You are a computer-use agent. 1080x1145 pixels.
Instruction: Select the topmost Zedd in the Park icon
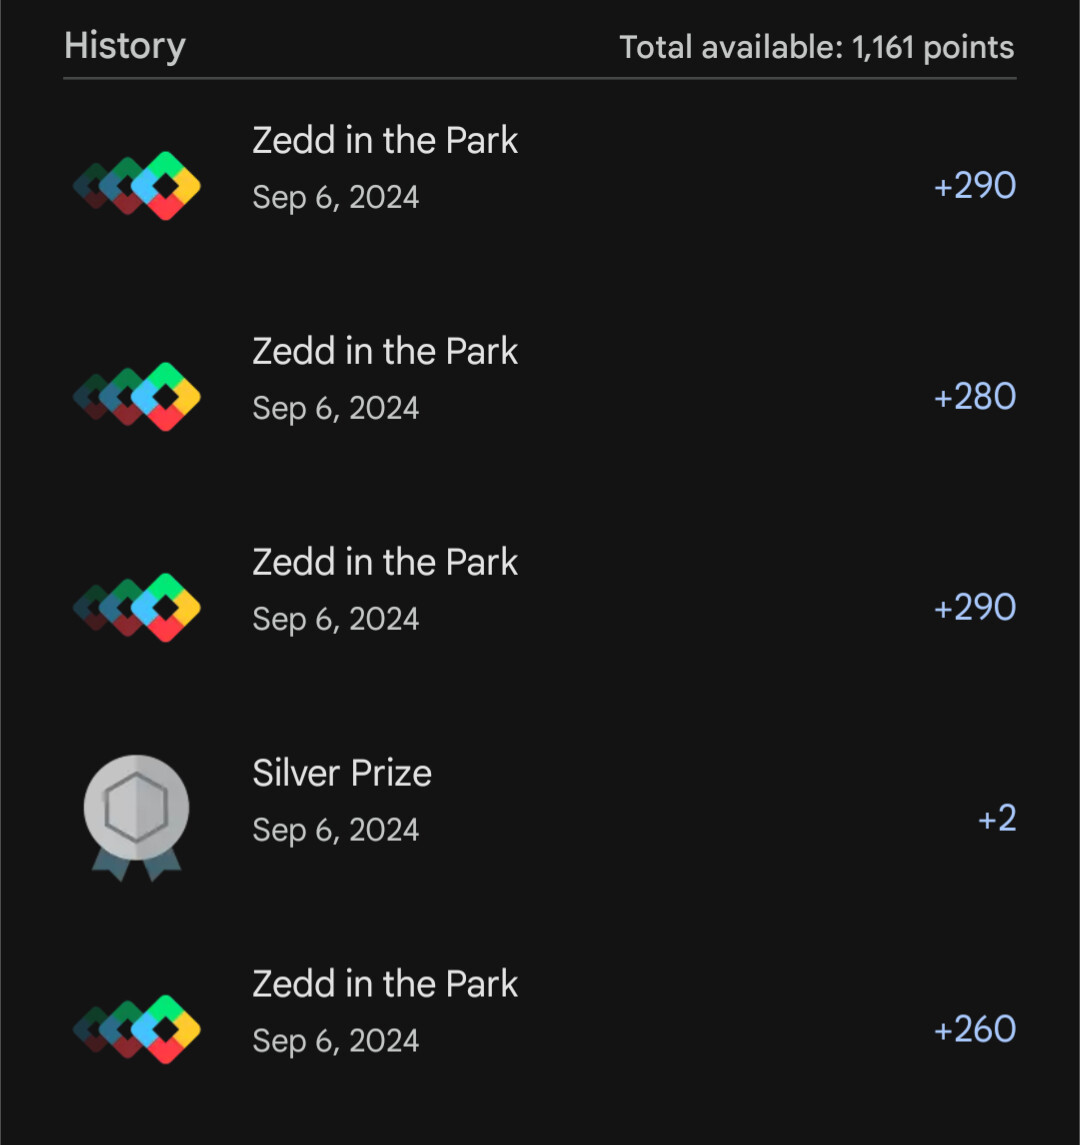(x=137, y=185)
